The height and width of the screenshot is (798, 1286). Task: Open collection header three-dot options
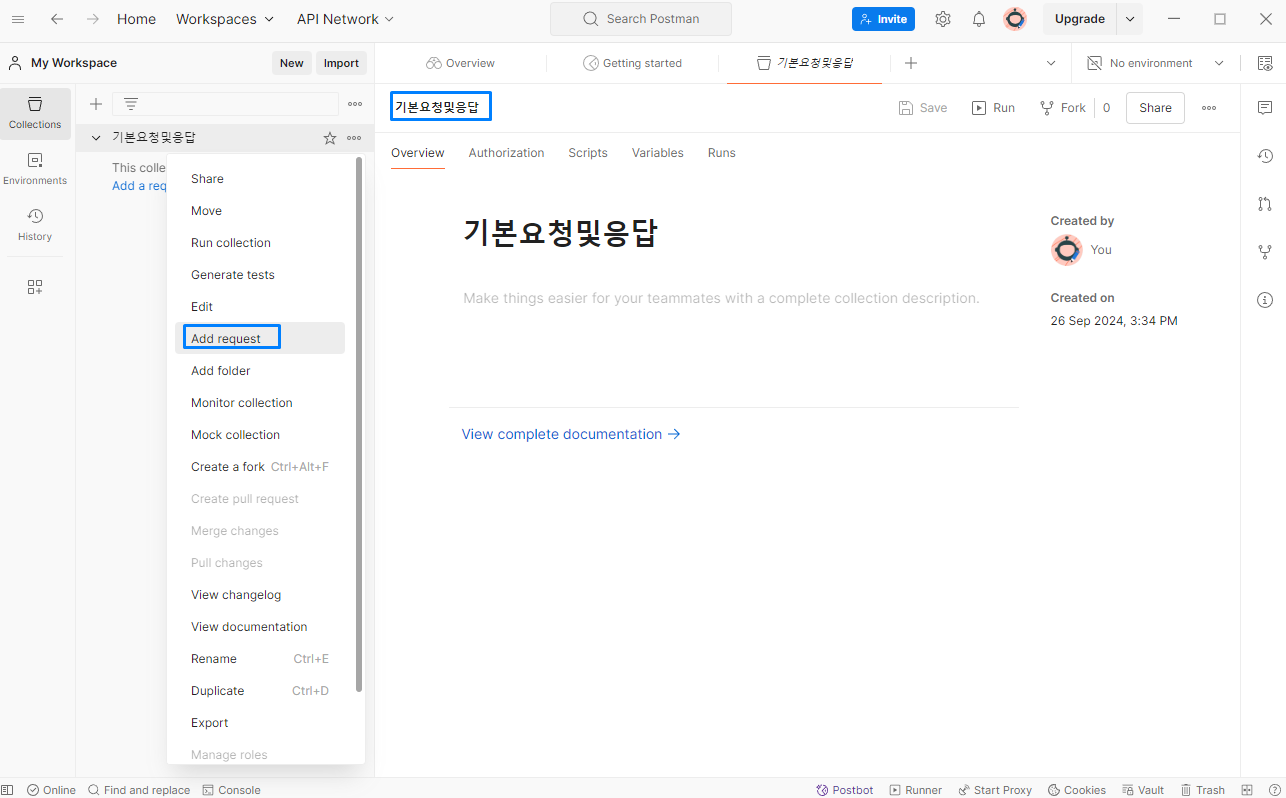pyautogui.click(x=1209, y=108)
